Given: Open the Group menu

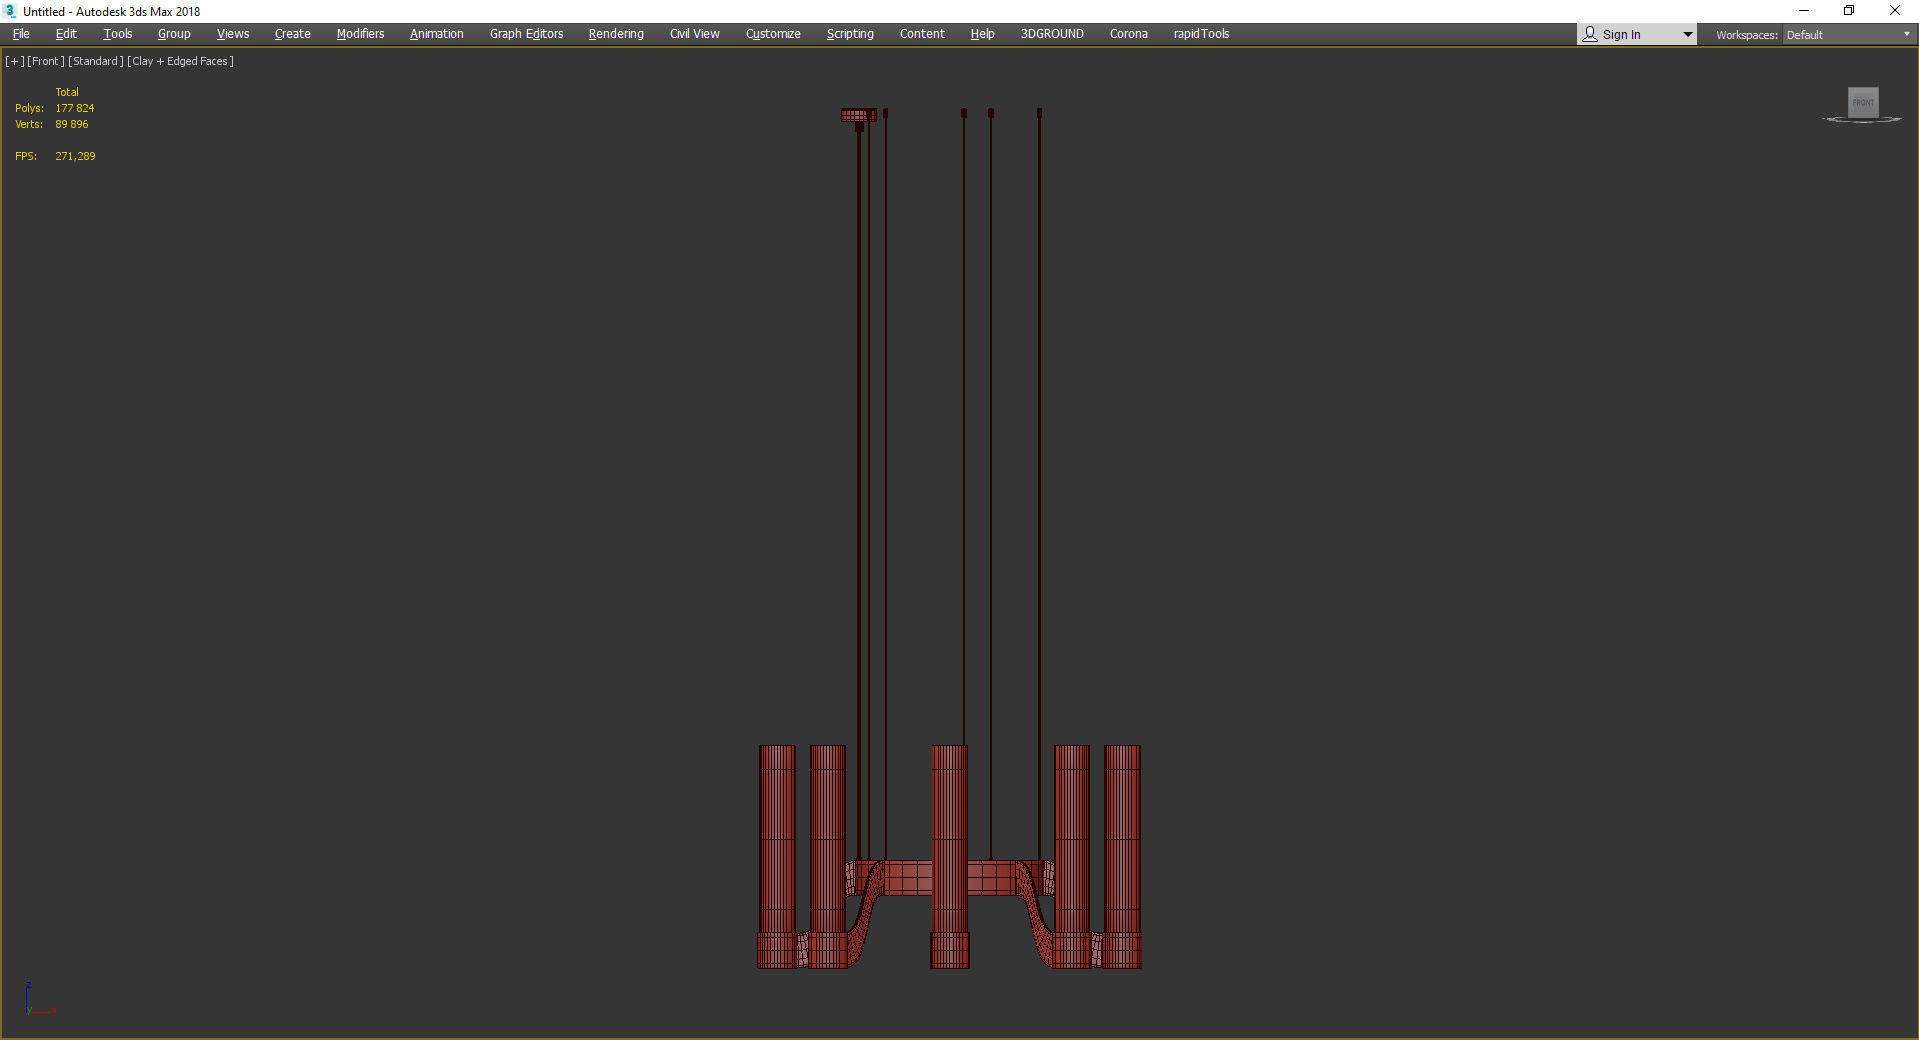Looking at the screenshot, I should point(174,34).
